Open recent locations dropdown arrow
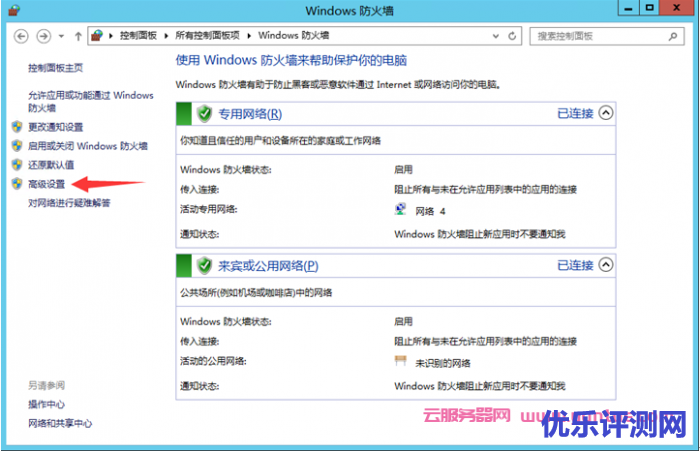This screenshot has height=451, width=700. tap(61, 36)
